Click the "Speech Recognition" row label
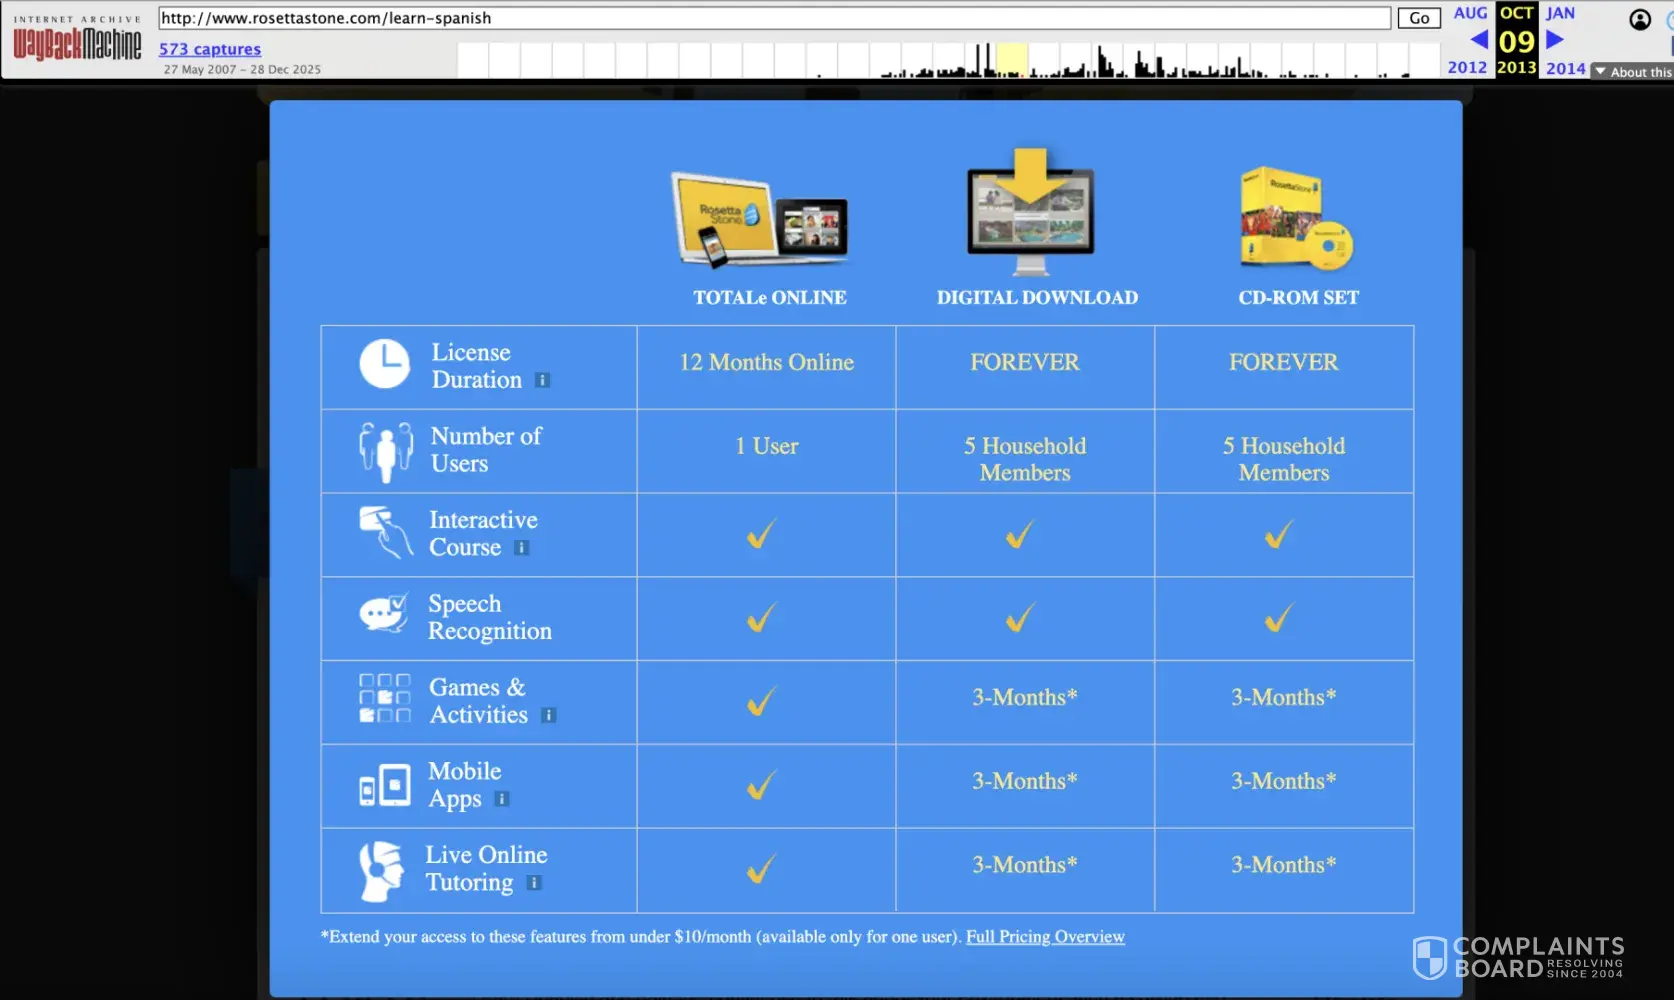Viewport: 1674px width, 1000px height. [490, 617]
